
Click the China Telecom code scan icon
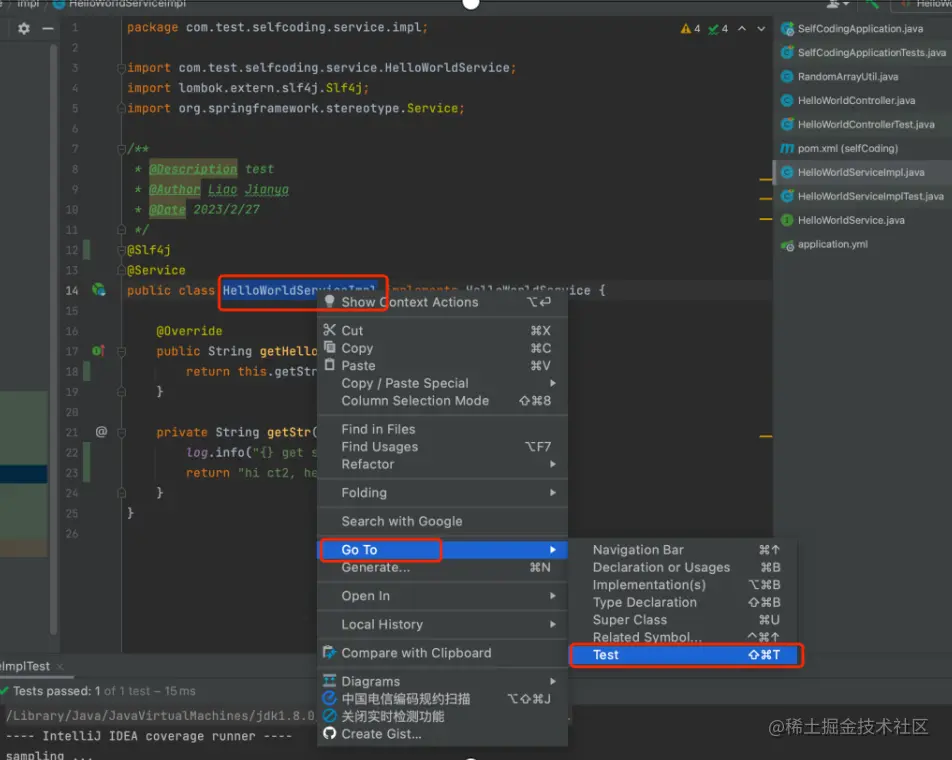330,699
